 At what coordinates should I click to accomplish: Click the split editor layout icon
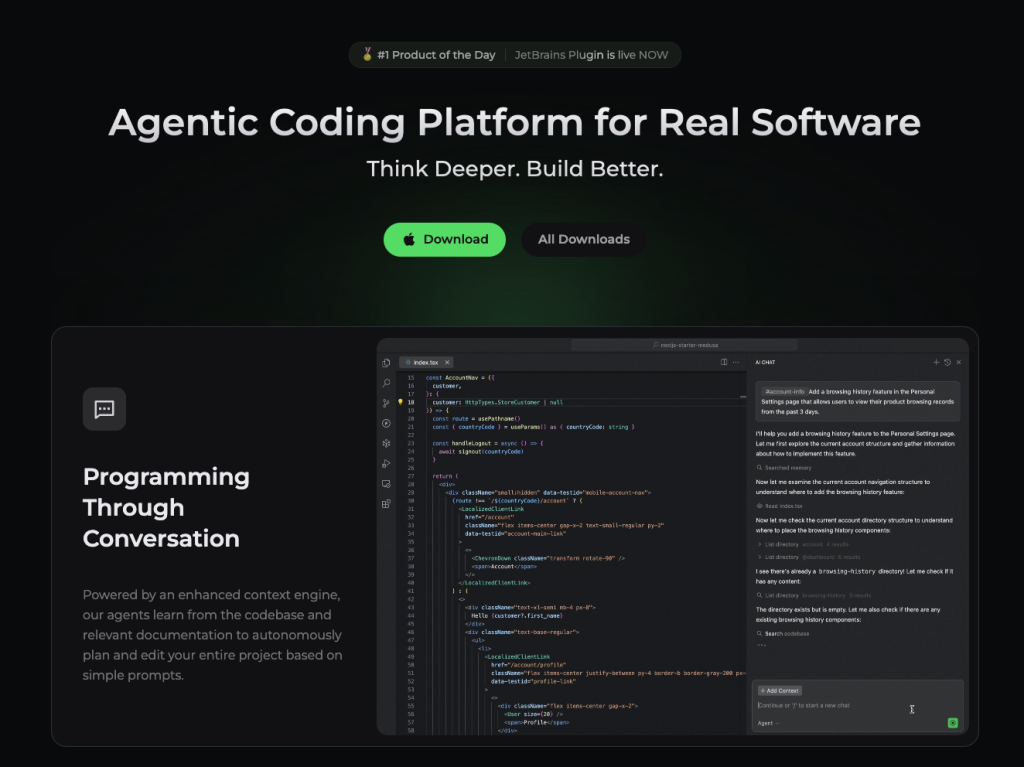tap(724, 362)
